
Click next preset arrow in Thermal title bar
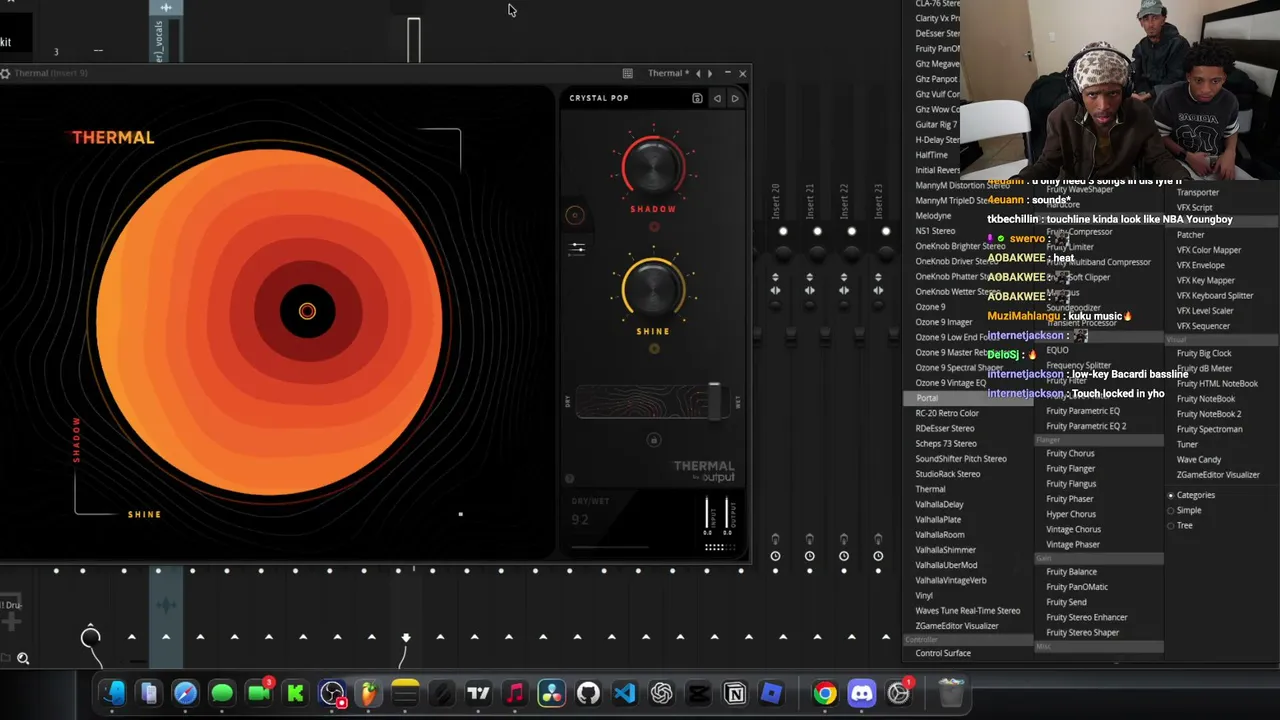pos(710,73)
